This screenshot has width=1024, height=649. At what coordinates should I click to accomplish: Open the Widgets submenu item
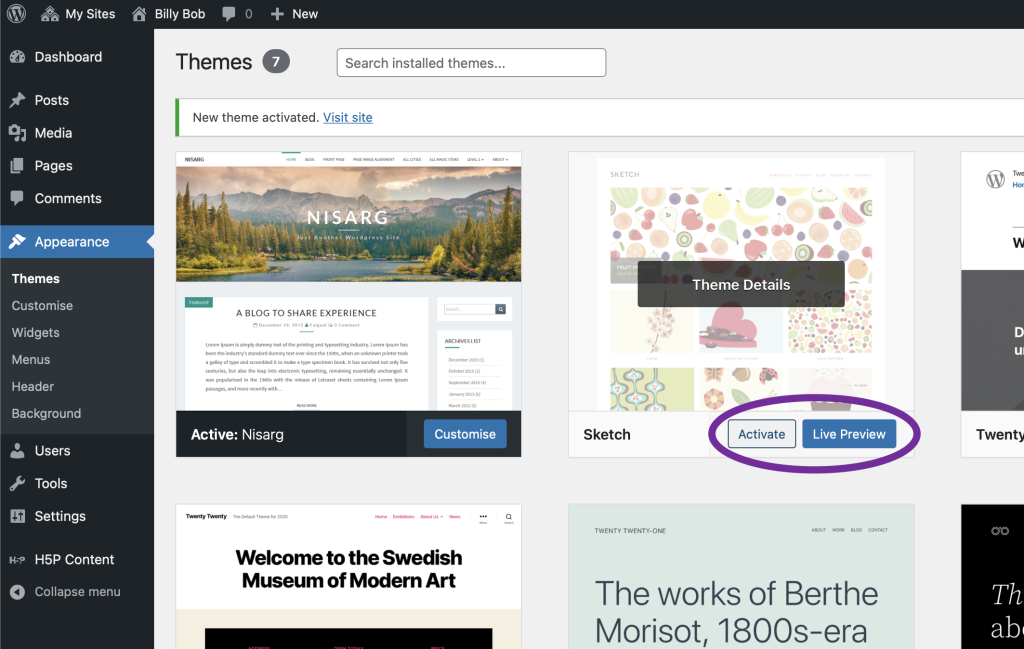(35, 332)
